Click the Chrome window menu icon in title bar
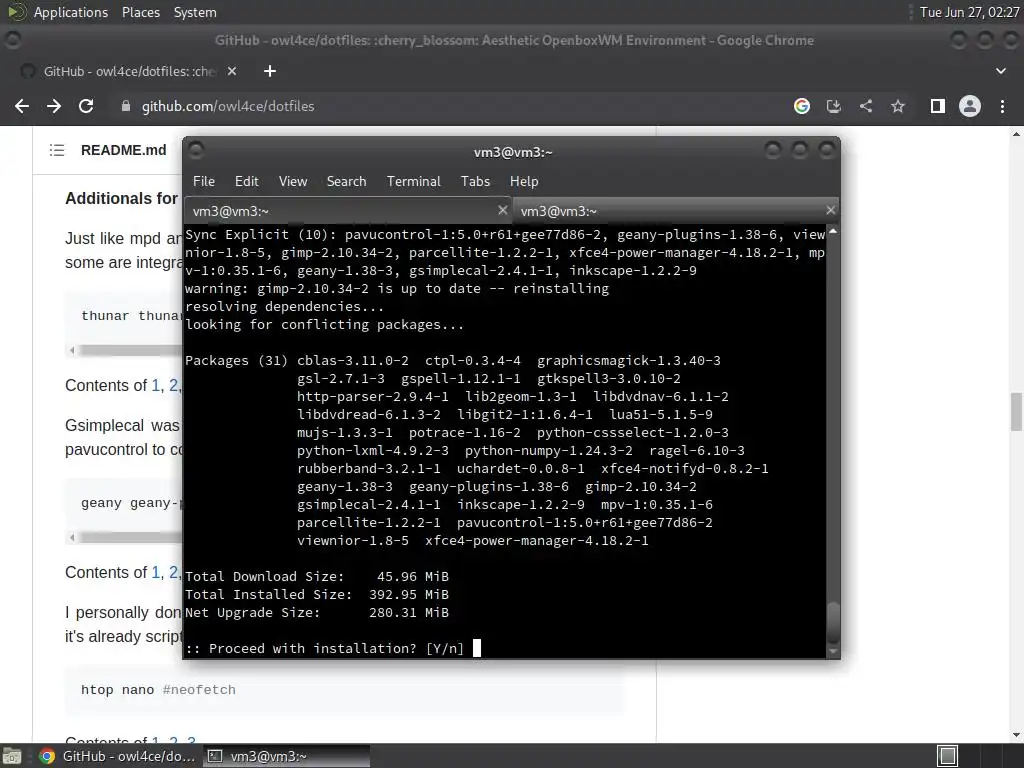Viewport: 1024px width, 768px height. coord(12,40)
